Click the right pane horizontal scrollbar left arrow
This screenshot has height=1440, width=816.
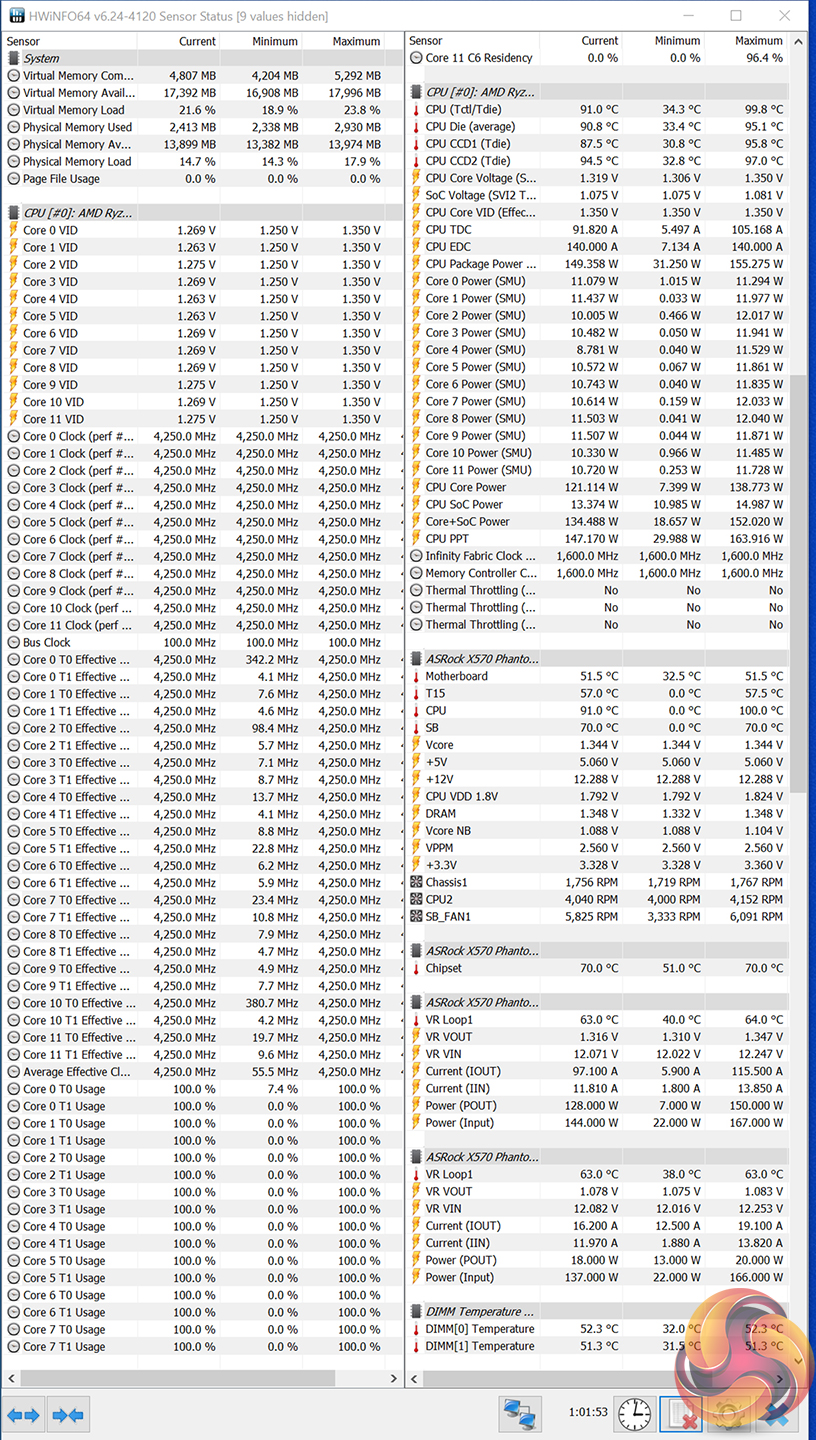pyautogui.click(x=414, y=1378)
